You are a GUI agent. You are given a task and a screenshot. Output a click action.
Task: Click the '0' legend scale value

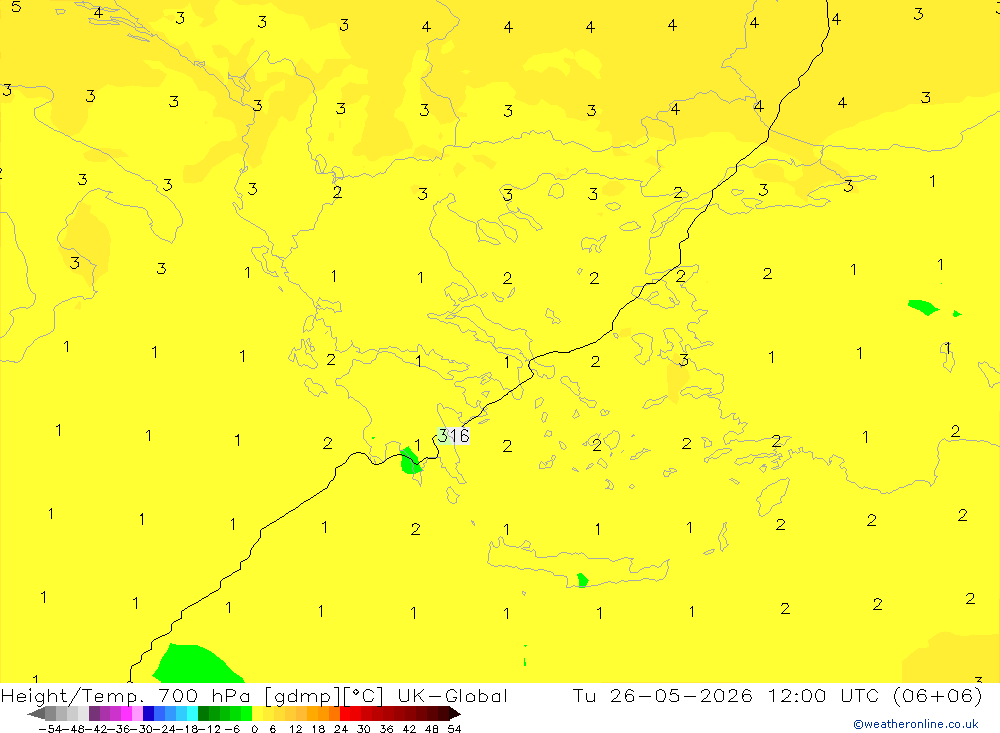(x=254, y=729)
